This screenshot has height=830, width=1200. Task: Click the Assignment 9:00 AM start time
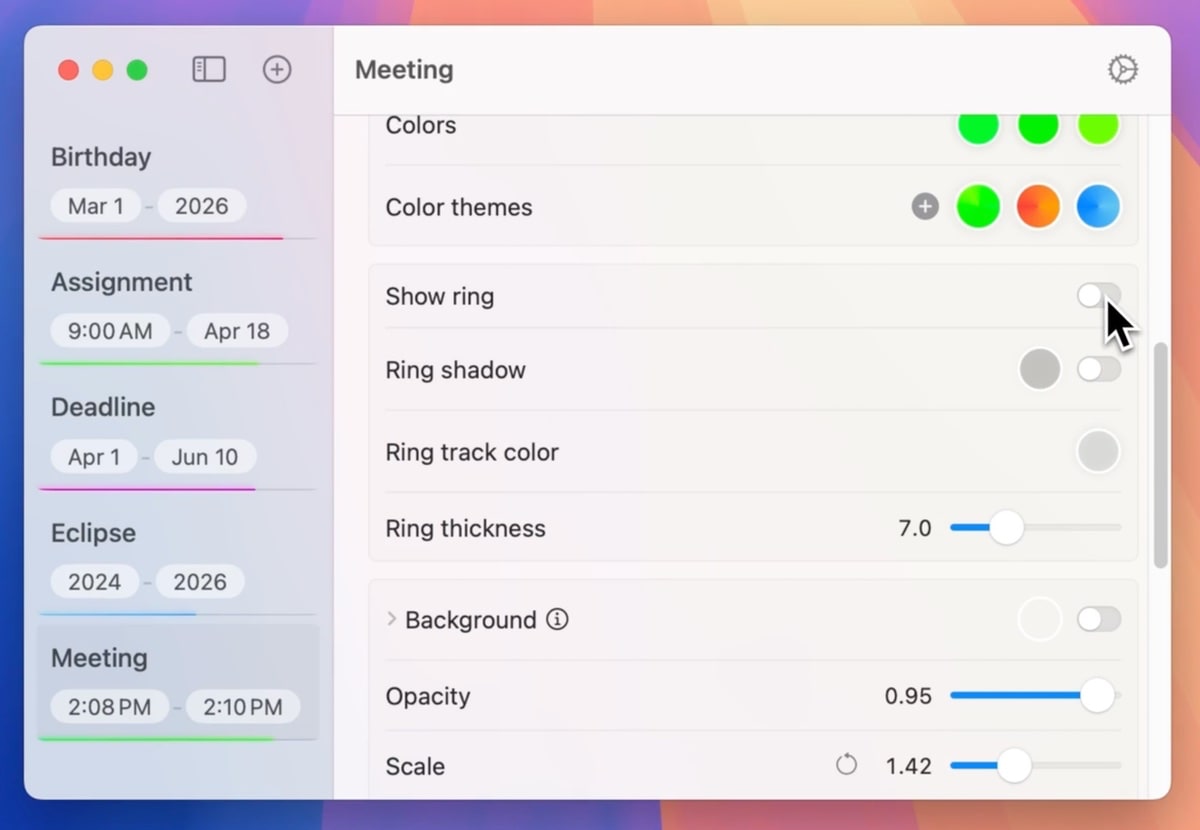click(x=109, y=331)
